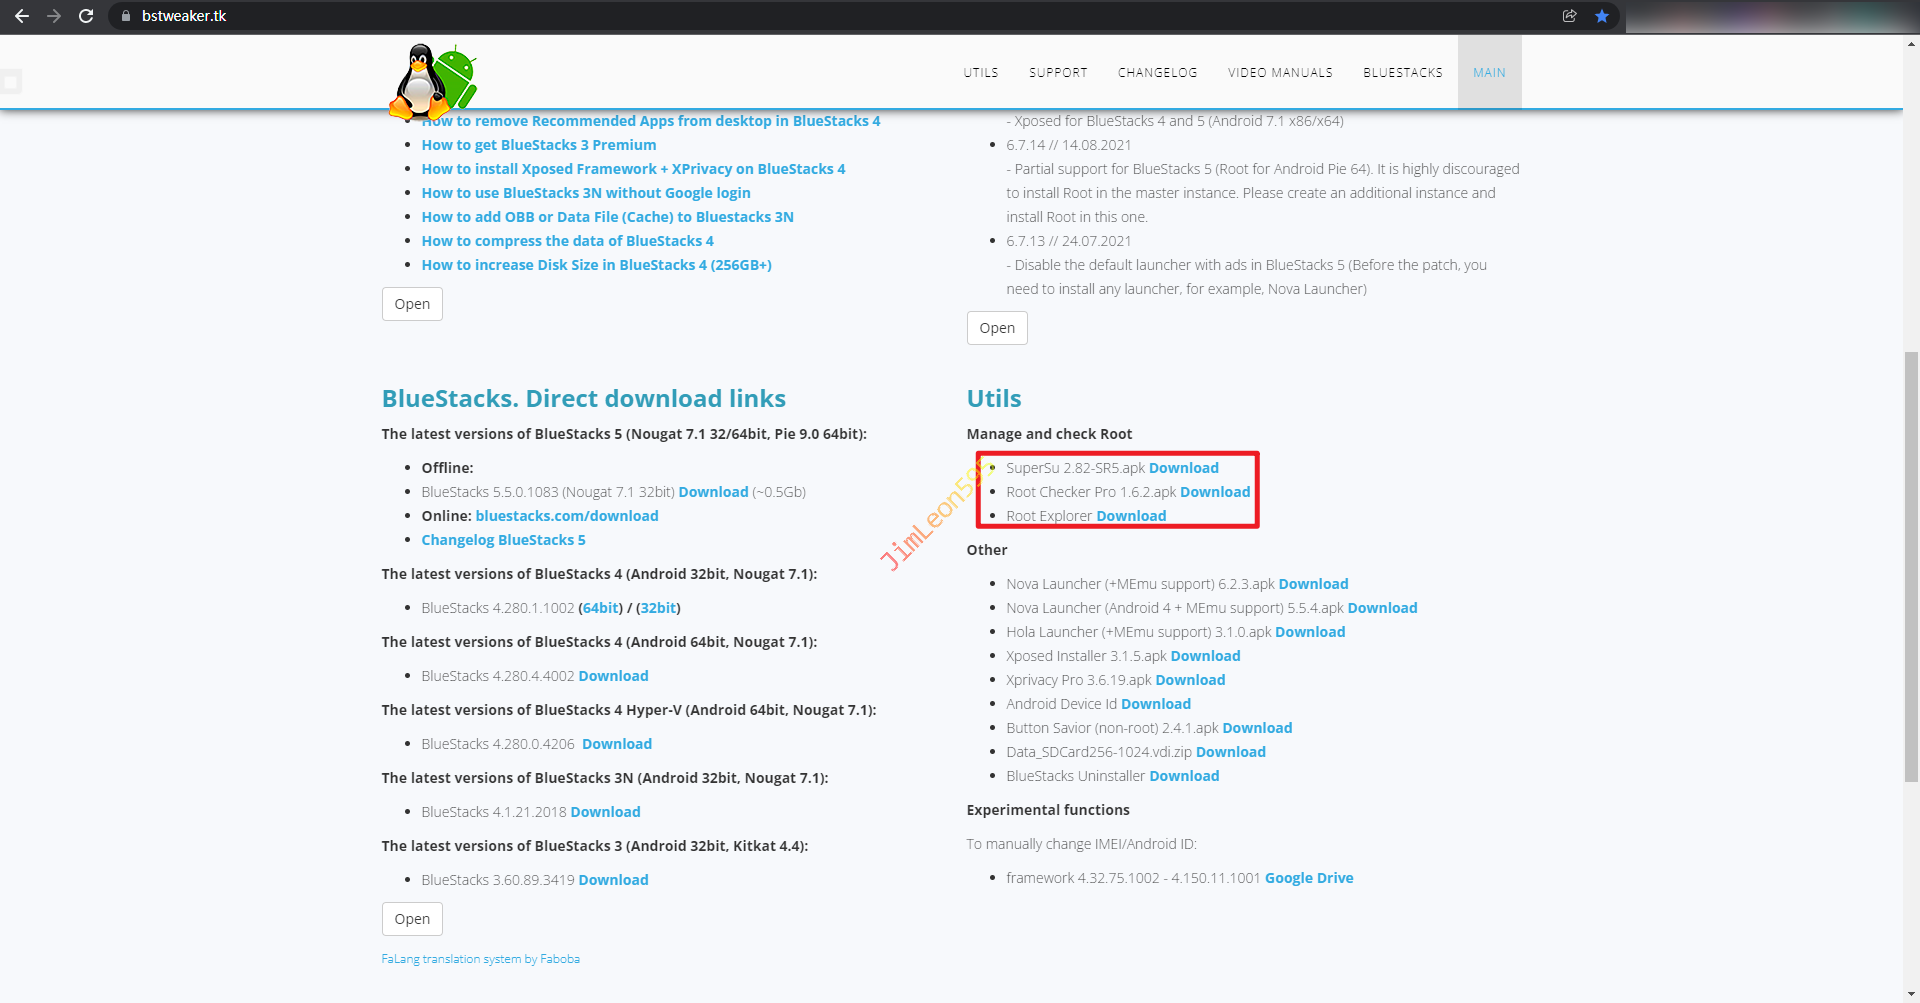
Task: Go to the CHANGELOG menu item
Action: pos(1157,73)
